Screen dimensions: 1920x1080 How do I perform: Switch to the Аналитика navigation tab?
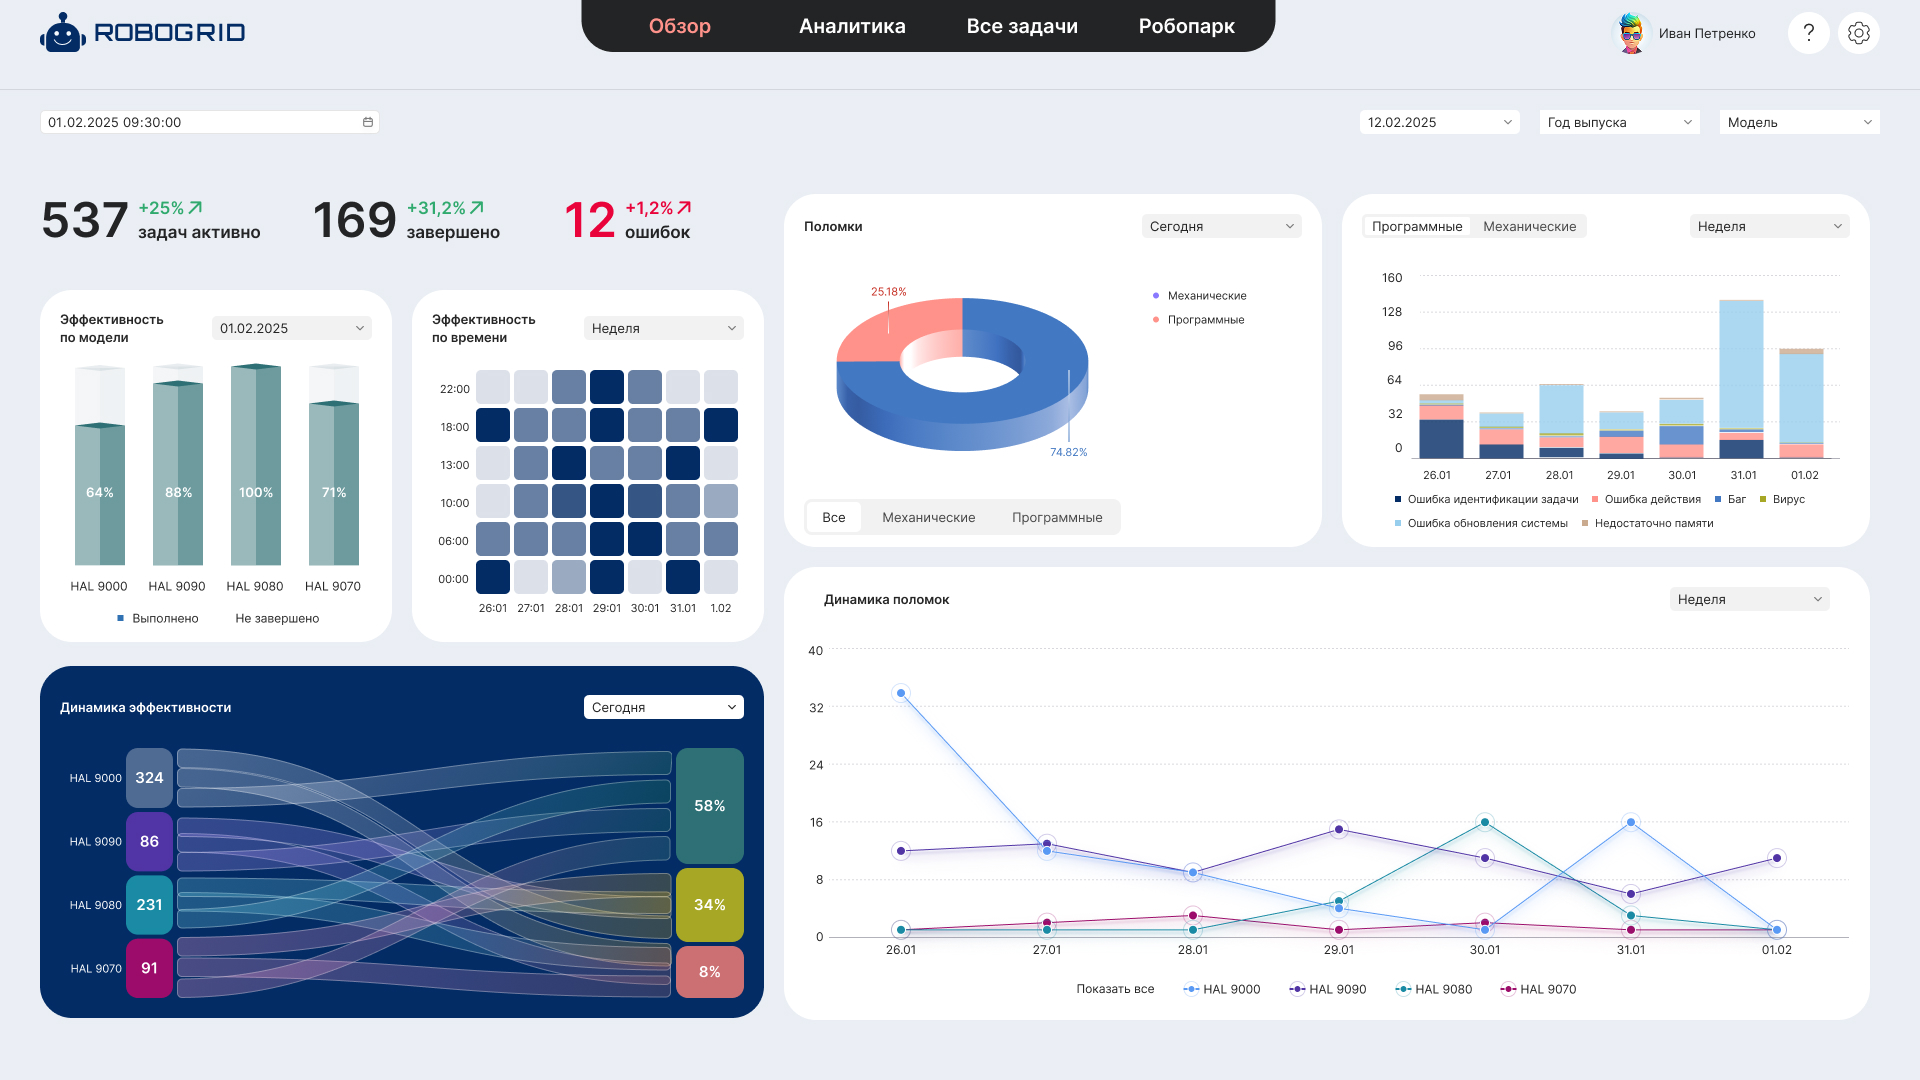pyautogui.click(x=852, y=26)
